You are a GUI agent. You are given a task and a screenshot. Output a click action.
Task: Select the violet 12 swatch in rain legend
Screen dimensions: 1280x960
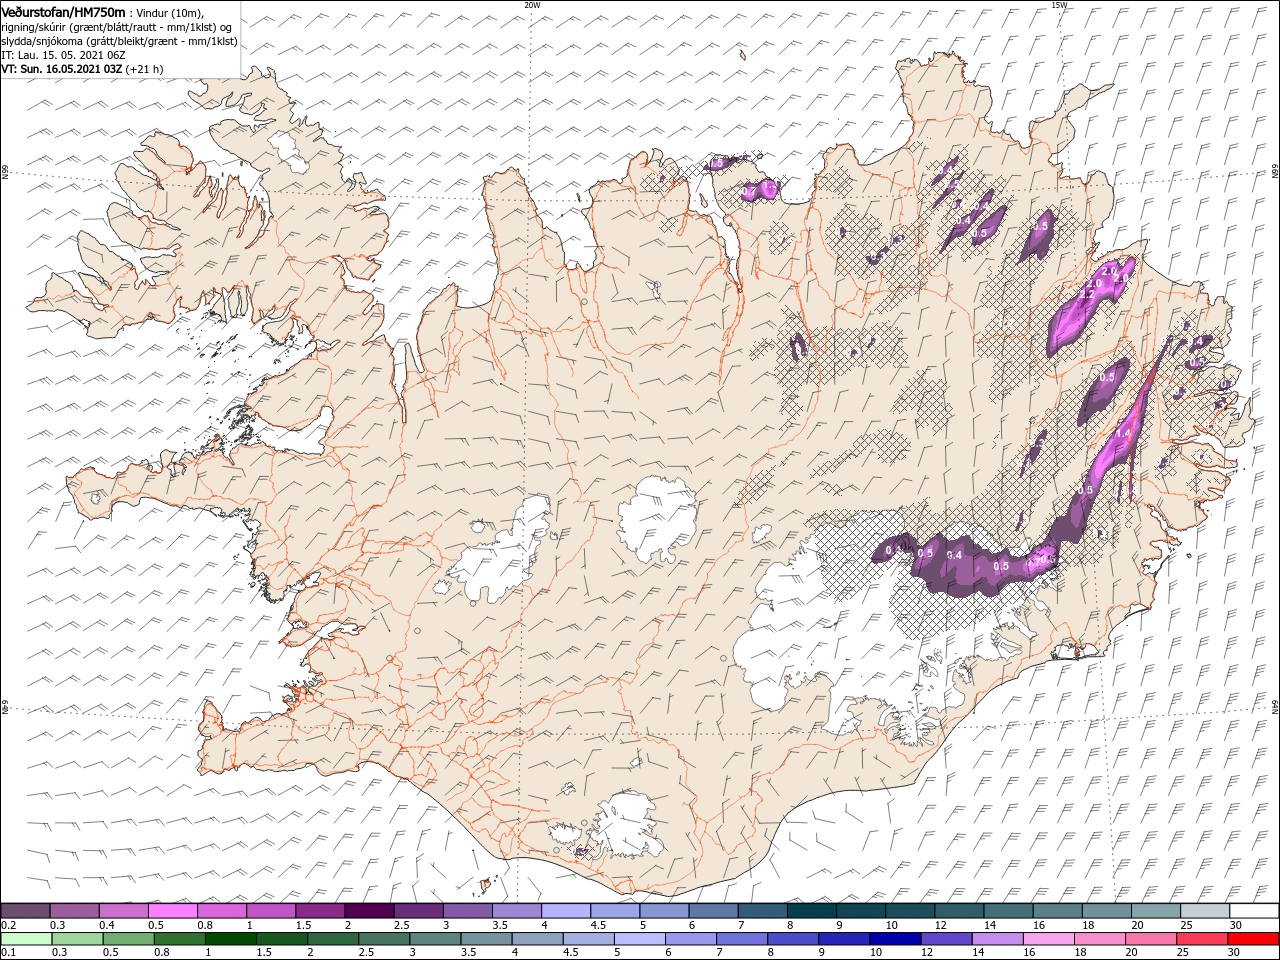point(946,939)
